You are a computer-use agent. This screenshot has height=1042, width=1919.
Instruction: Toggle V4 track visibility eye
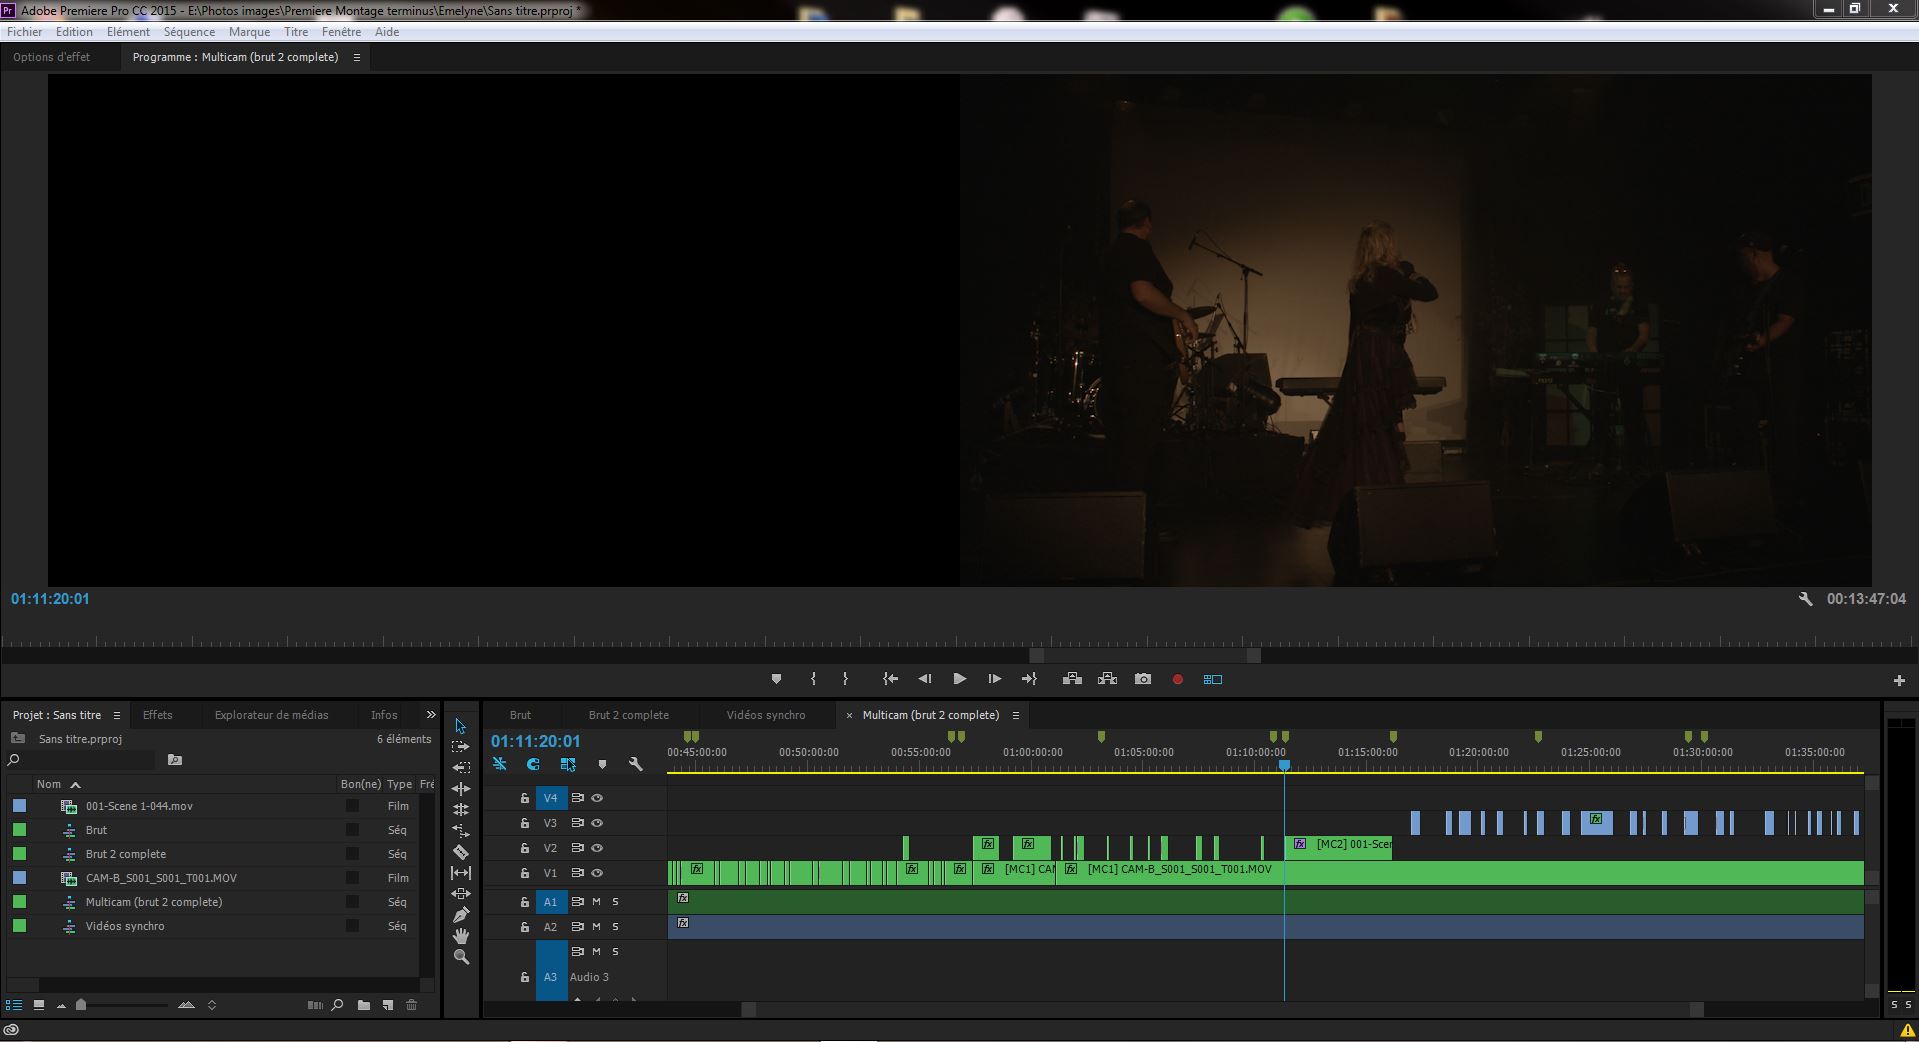pos(597,798)
